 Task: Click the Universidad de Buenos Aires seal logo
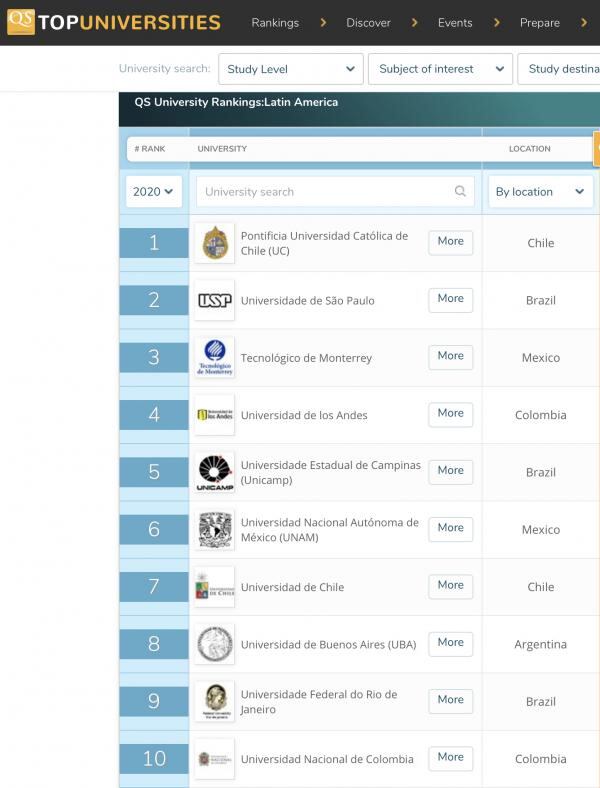pyautogui.click(x=215, y=644)
